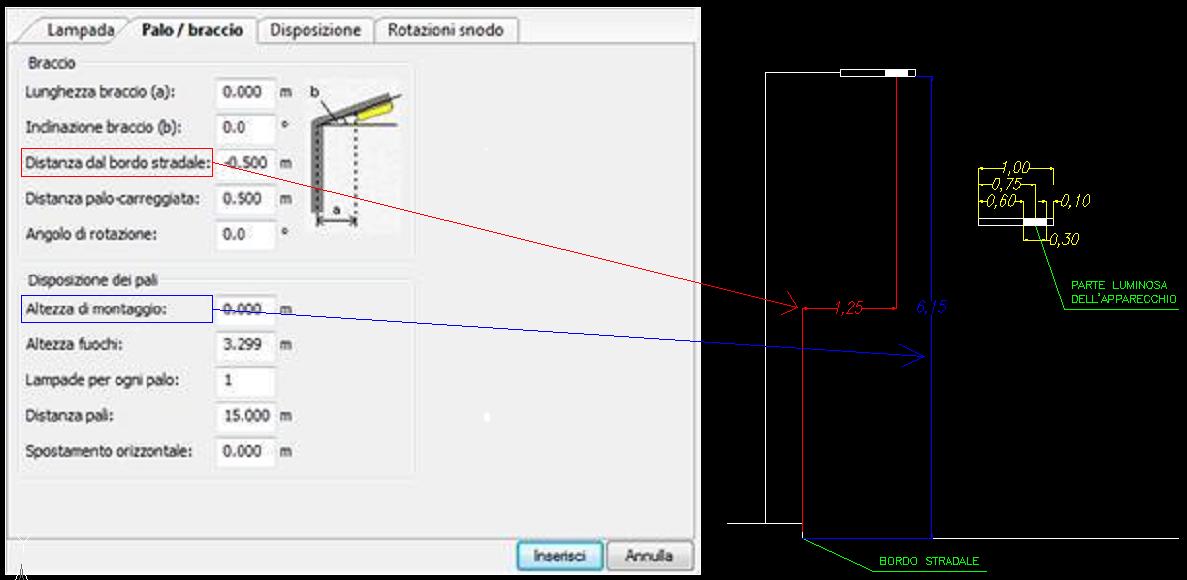Click the Inserisci button
The height and width of the screenshot is (580, 1187).
click(x=558, y=555)
